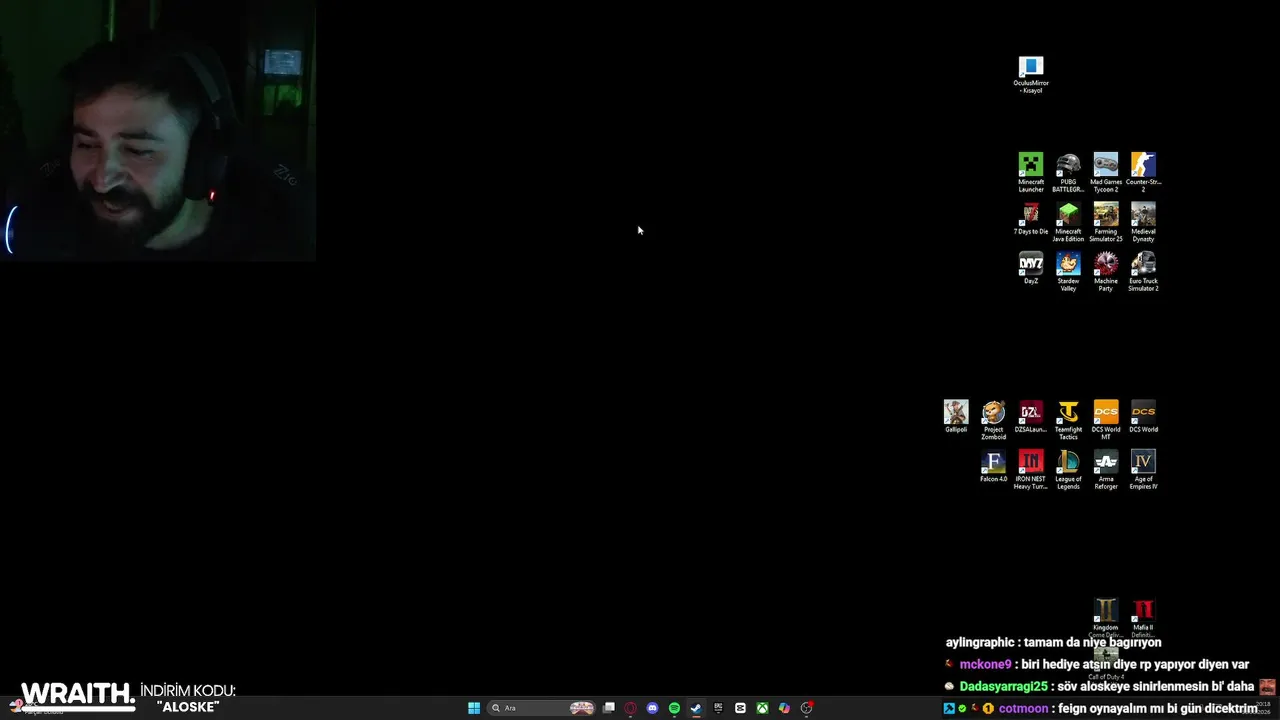The image size is (1280, 720).
Task: Click Minecraft Java Edition desktop icon
Action: tap(1068, 222)
